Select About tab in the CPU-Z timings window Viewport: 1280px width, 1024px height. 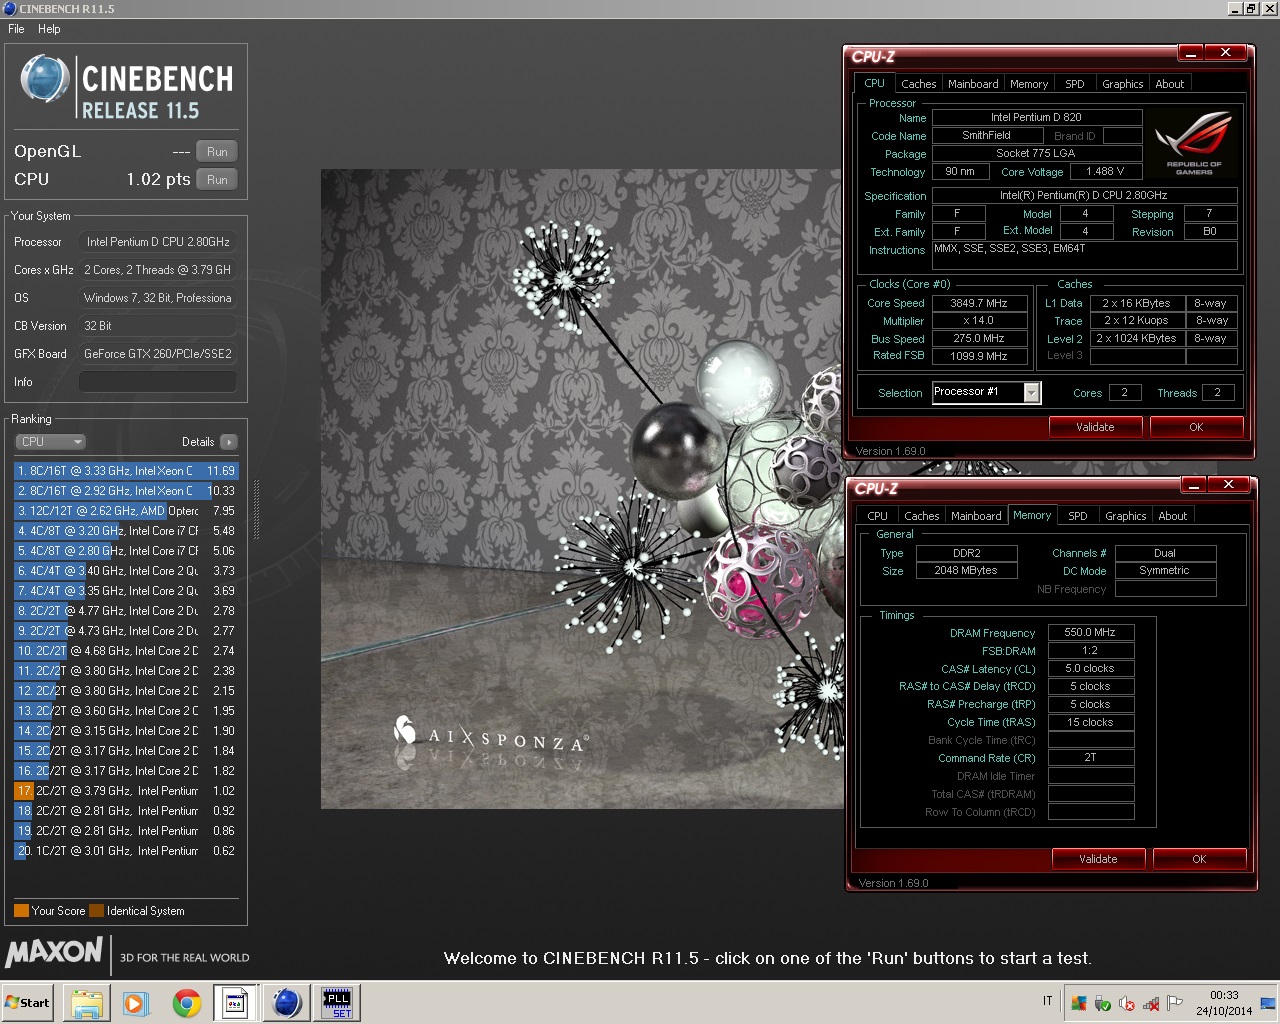[x=1173, y=516]
